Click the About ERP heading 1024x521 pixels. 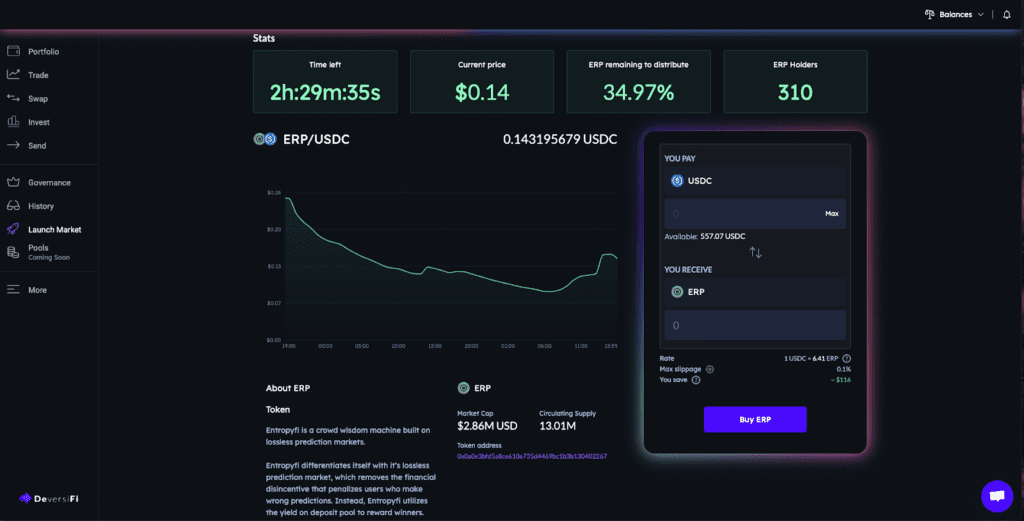[288, 388]
